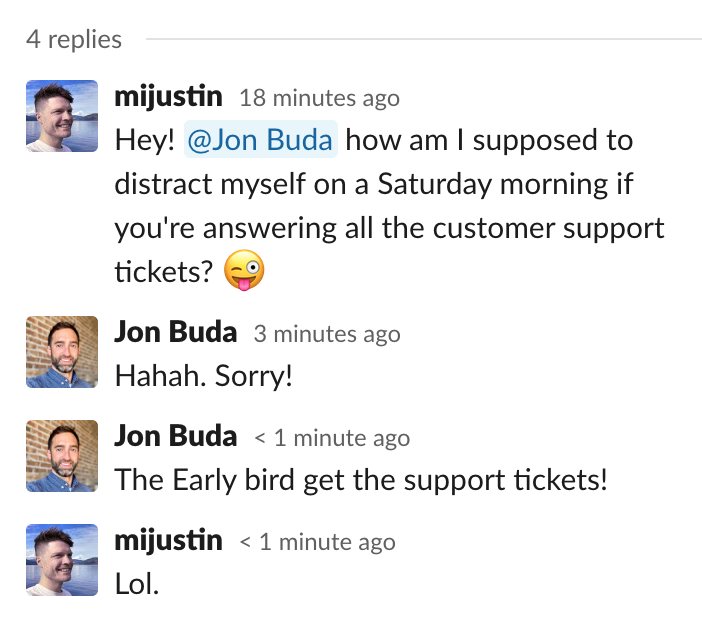Click the @Jon Buda mention
Viewport: 702px width, 632px height.
[x=261, y=140]
